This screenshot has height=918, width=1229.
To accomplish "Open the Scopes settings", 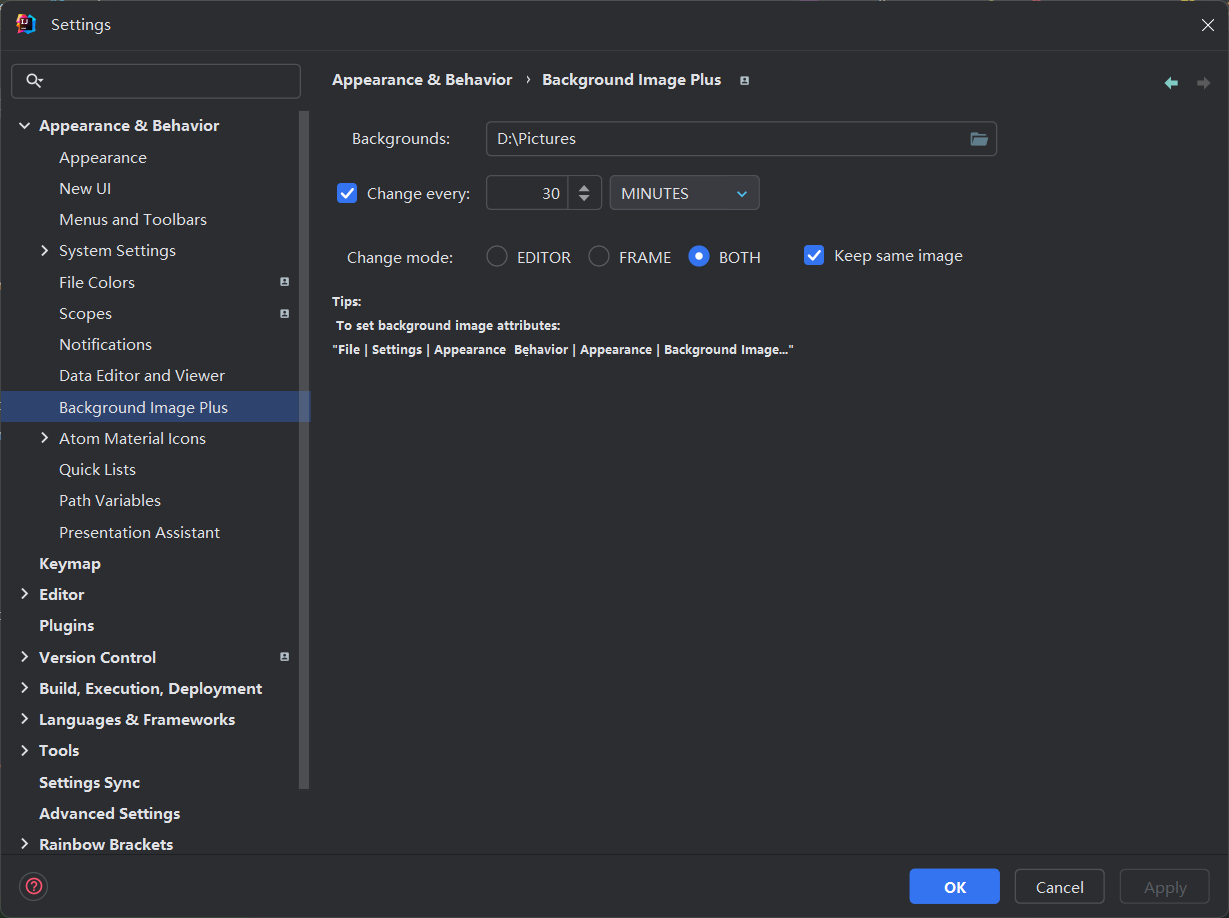I will pos(85,314).
